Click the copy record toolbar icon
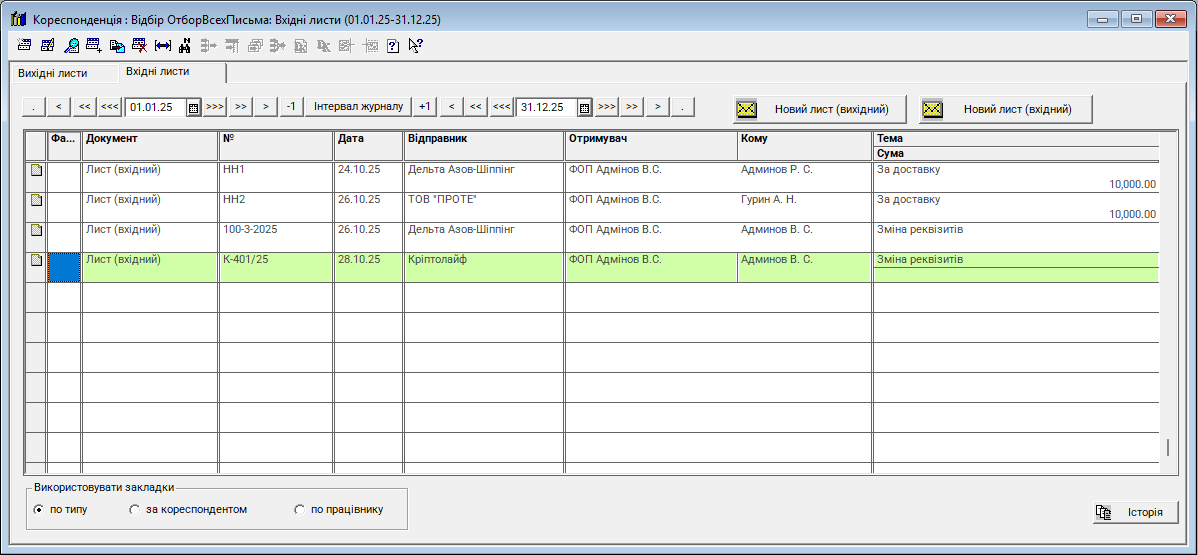1198x555 pixels. (x=117, y=45)
